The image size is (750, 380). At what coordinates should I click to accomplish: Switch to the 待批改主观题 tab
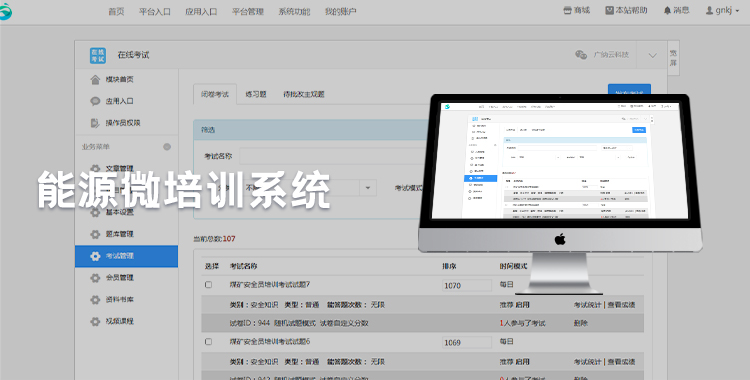click(304, 94)
